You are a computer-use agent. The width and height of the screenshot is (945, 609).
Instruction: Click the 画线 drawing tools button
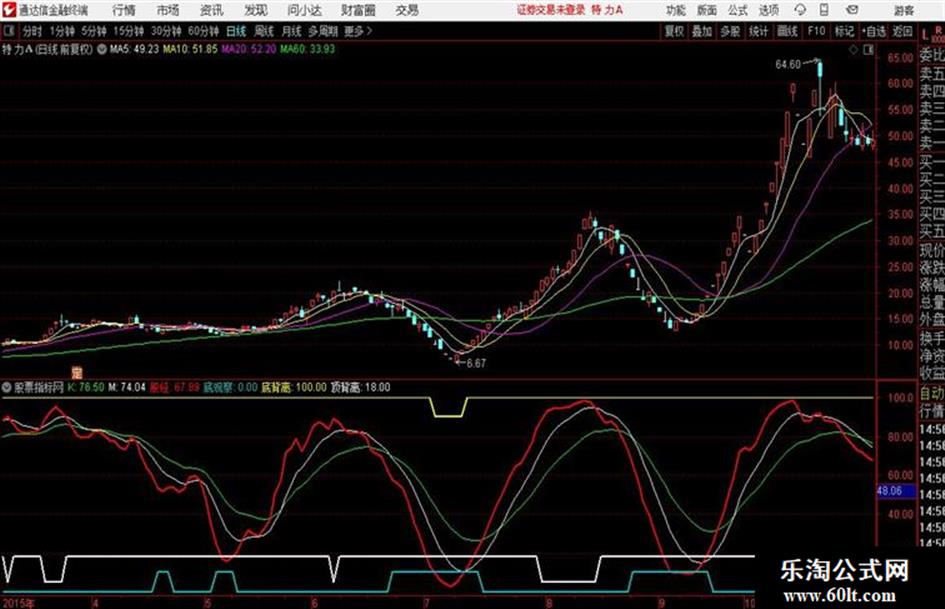pos(788,31)
